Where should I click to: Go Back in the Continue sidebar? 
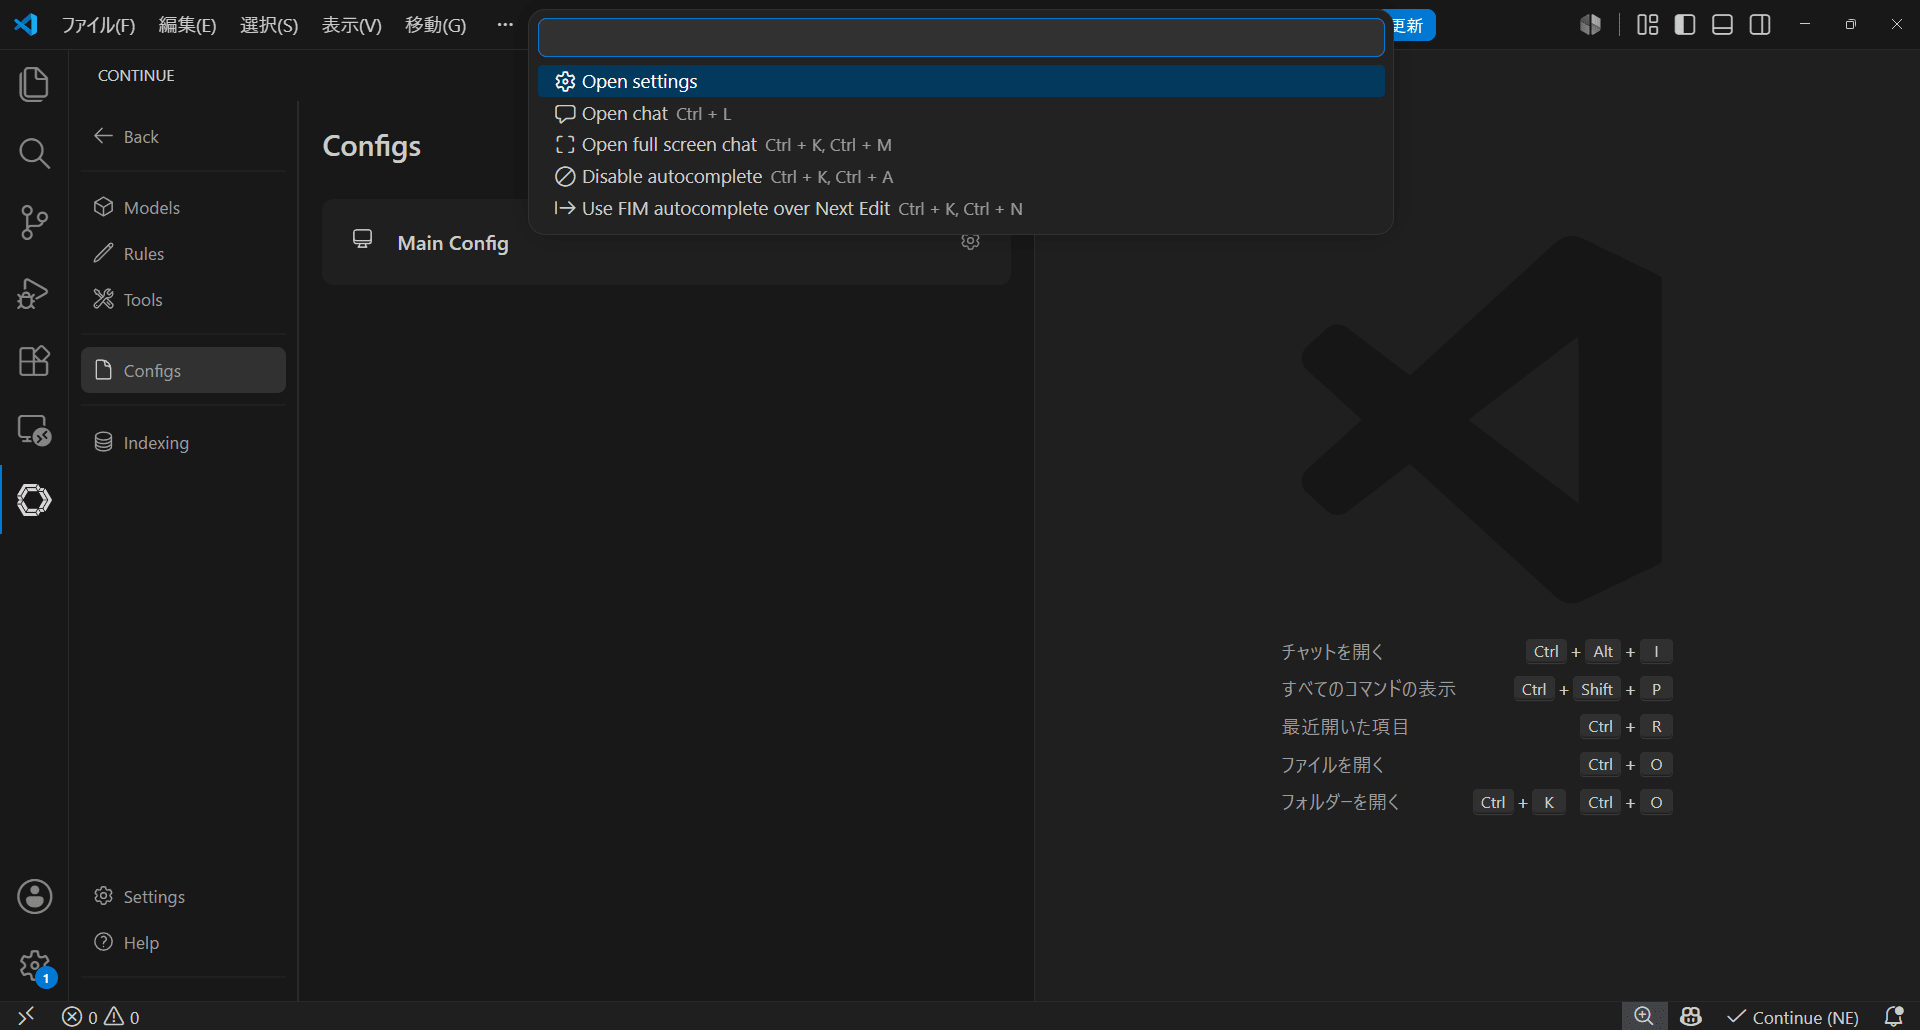point(126,136)
